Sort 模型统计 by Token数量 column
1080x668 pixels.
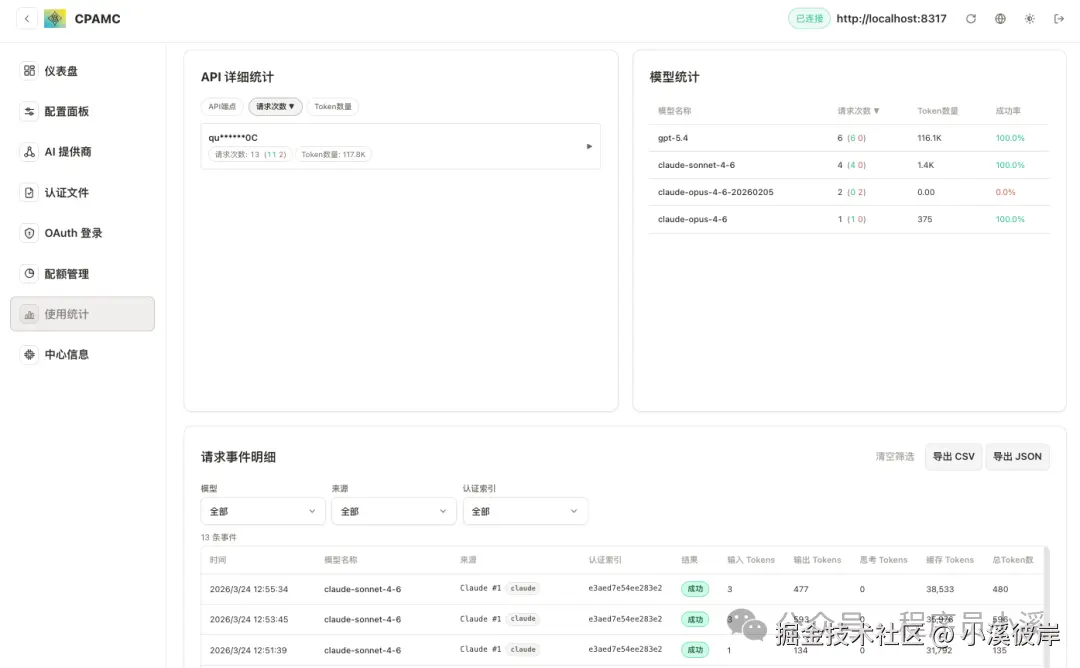click(937, 110)
